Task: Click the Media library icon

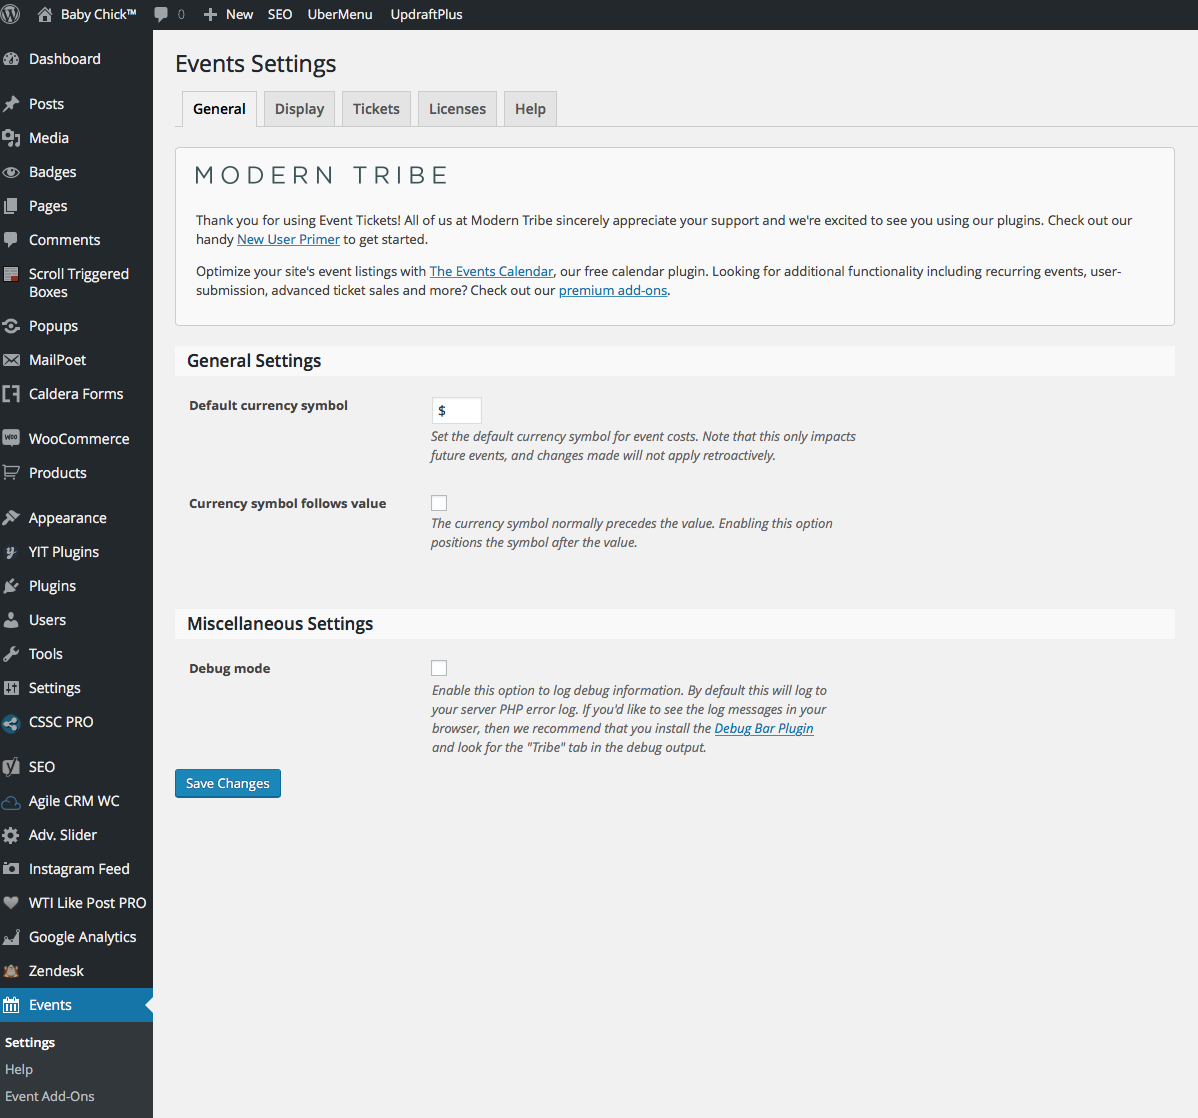Action: 11,138
